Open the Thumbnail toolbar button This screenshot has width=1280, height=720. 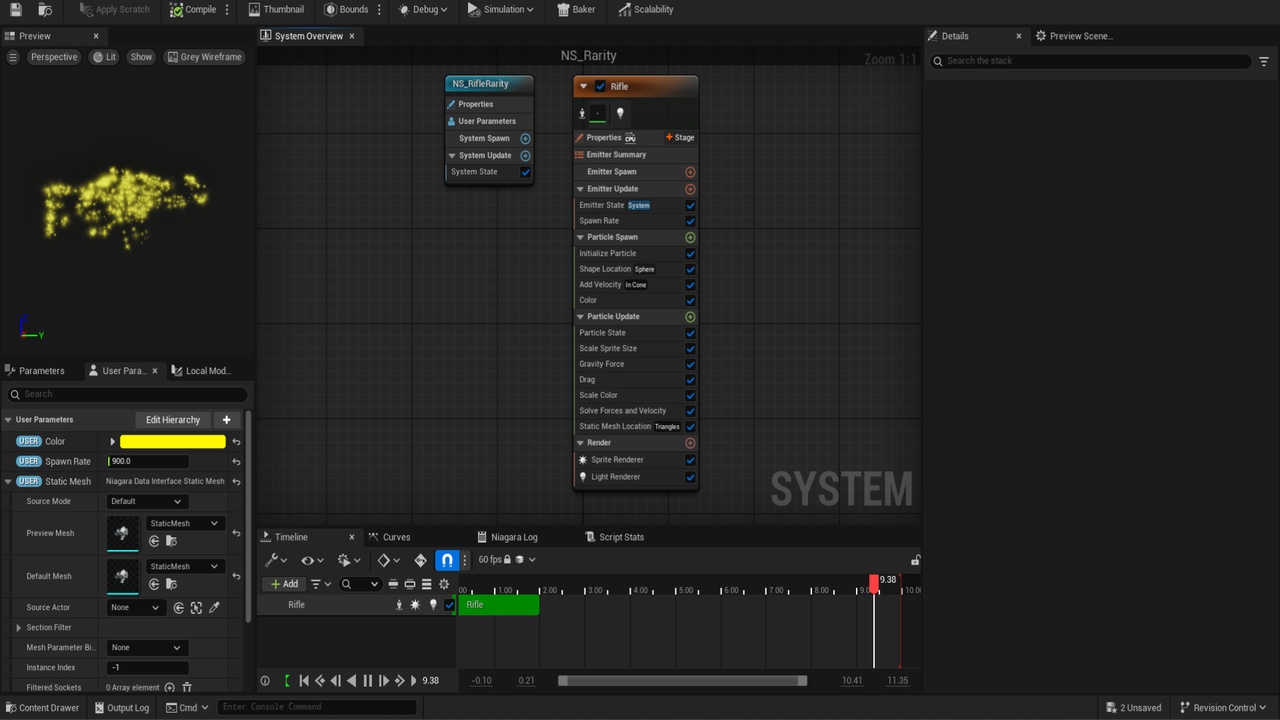coord(276,9)
